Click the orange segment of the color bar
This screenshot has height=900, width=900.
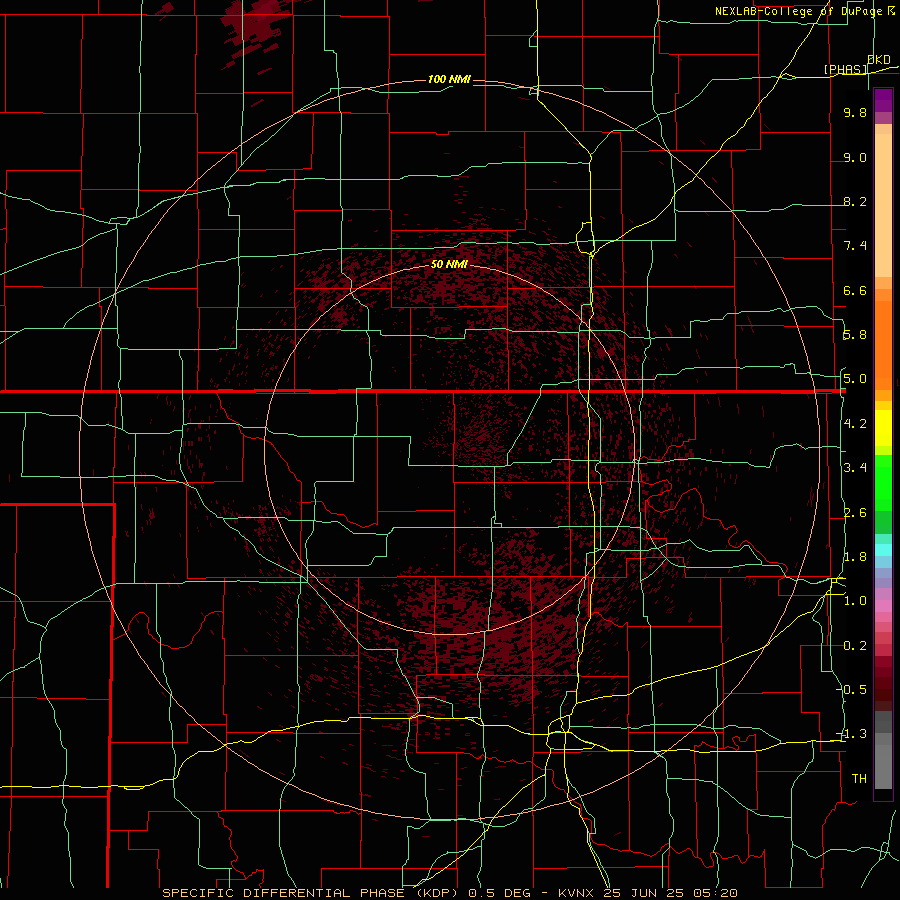[x=883, y=344]
